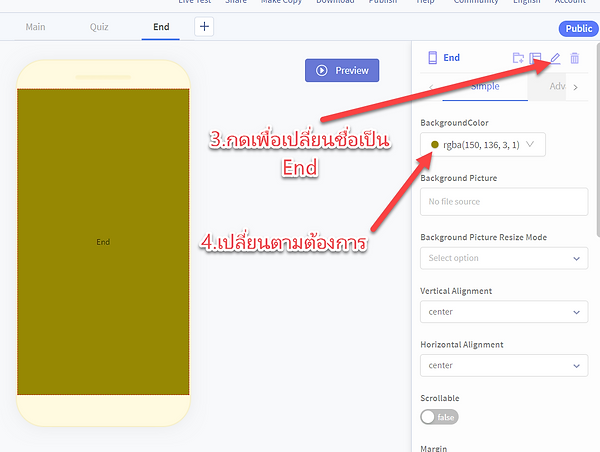Screen dimensions: 600x452
Task: Click the olive background color swatch dot
Action: (x=435, y=145)
